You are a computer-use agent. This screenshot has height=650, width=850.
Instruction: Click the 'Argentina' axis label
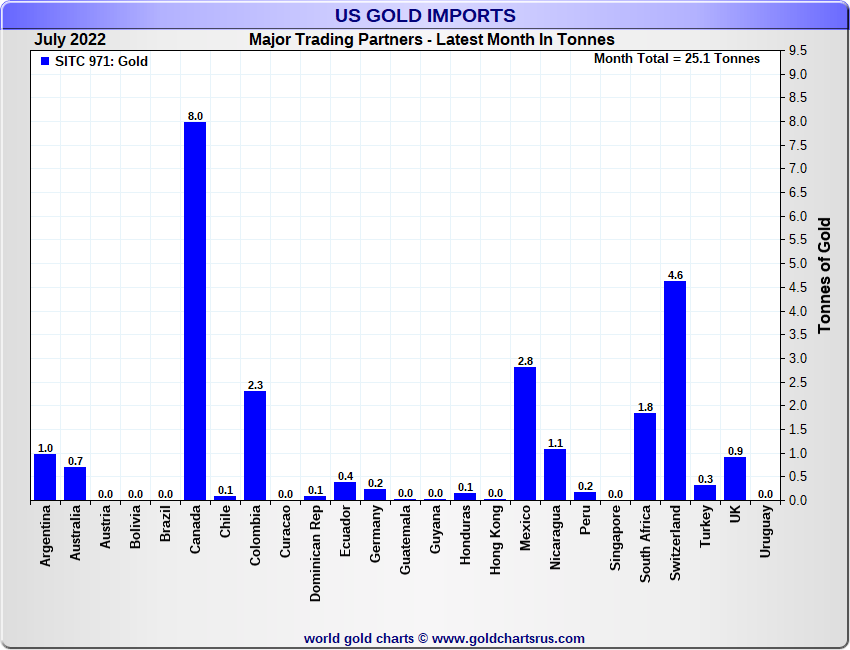tap(45, 536)
